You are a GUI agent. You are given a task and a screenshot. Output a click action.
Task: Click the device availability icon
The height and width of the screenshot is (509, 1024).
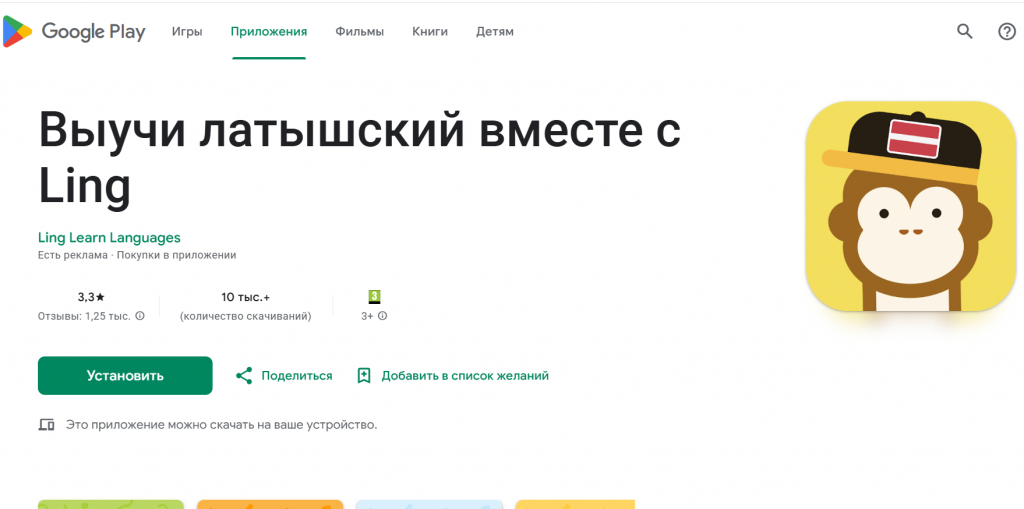[46, 425]
